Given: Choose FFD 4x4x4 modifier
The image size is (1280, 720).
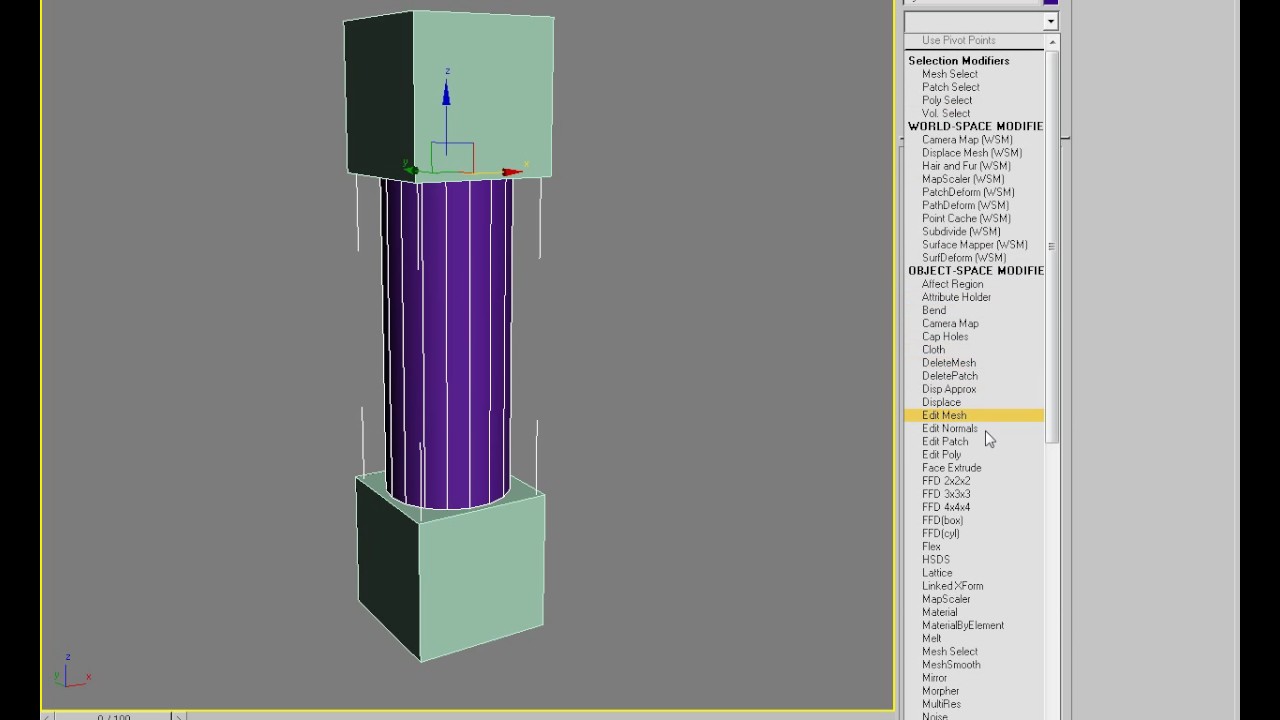Looking at the screenshot, I should [946, 507].
